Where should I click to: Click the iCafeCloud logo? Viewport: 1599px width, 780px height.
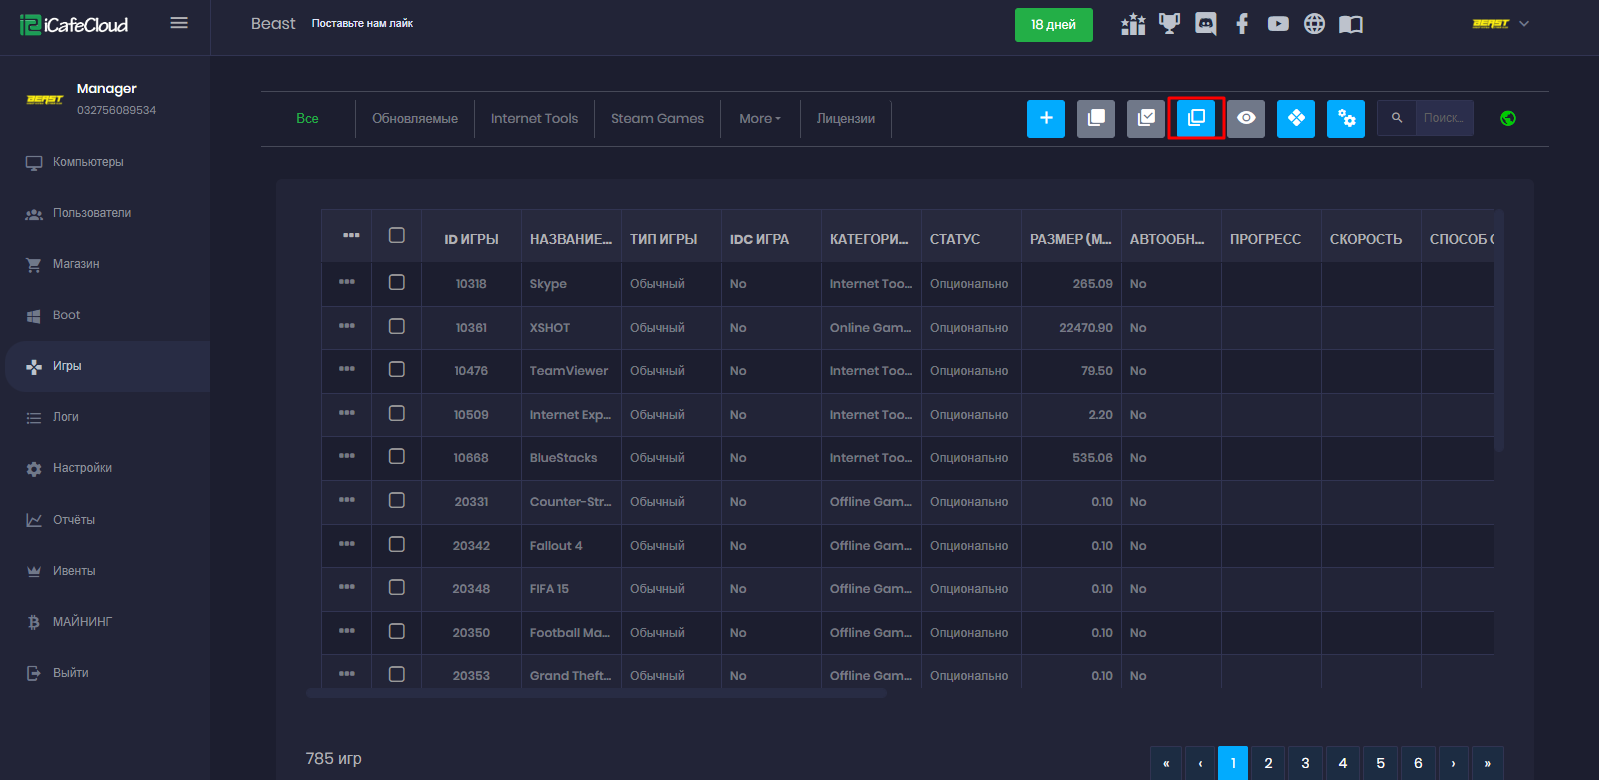(74, 25)
